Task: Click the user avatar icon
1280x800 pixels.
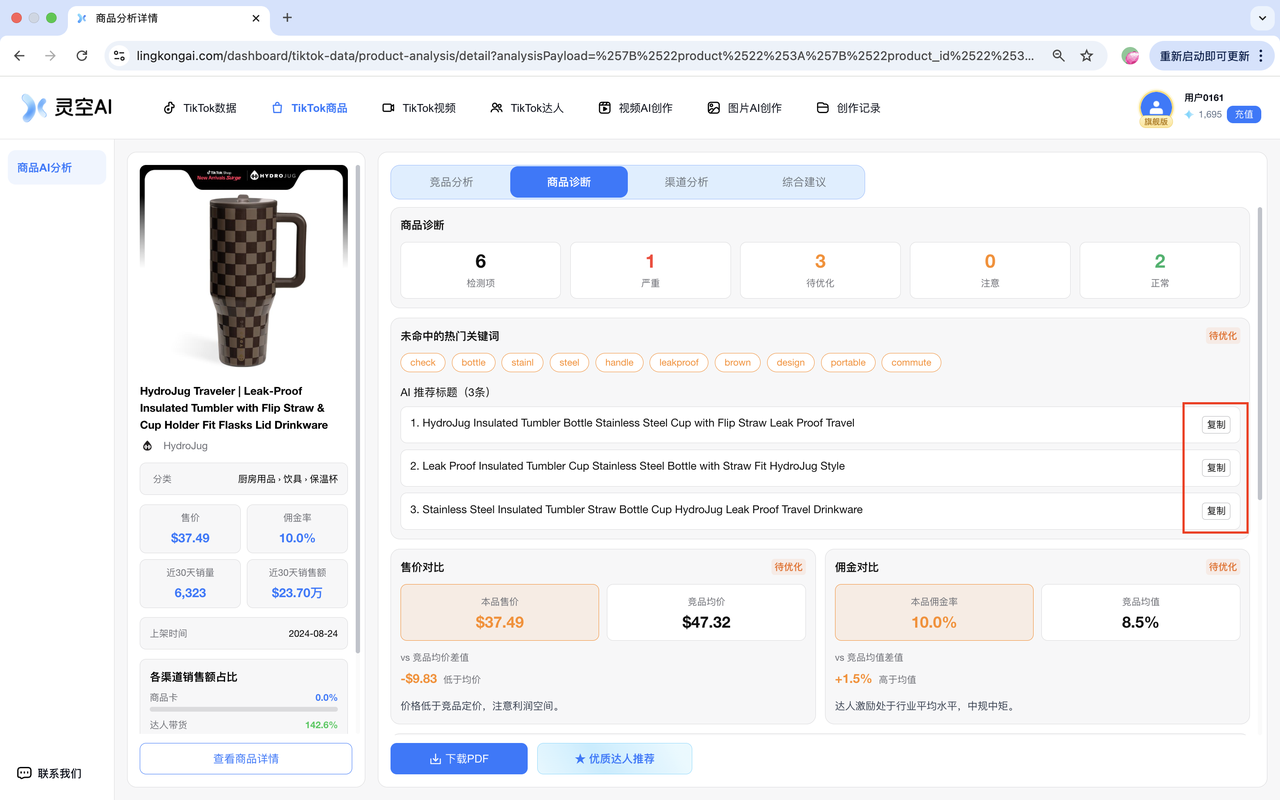Action: tap(1156, 107)
